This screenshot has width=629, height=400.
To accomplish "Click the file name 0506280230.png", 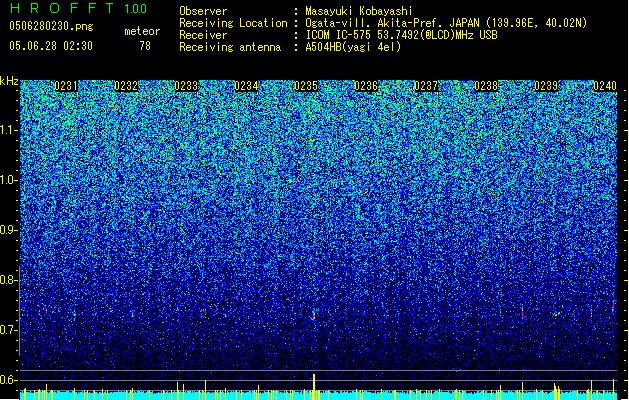I will [x=51, y=26].
